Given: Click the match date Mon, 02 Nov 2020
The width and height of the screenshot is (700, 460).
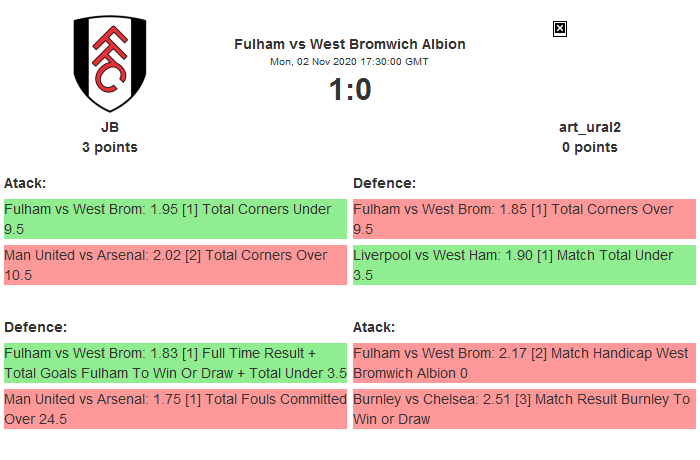Looking at the screenshot, I should pos(349,61).
